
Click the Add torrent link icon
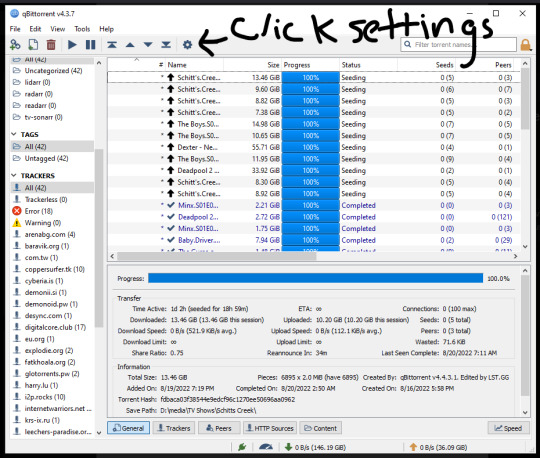click(x=15, y=45)
